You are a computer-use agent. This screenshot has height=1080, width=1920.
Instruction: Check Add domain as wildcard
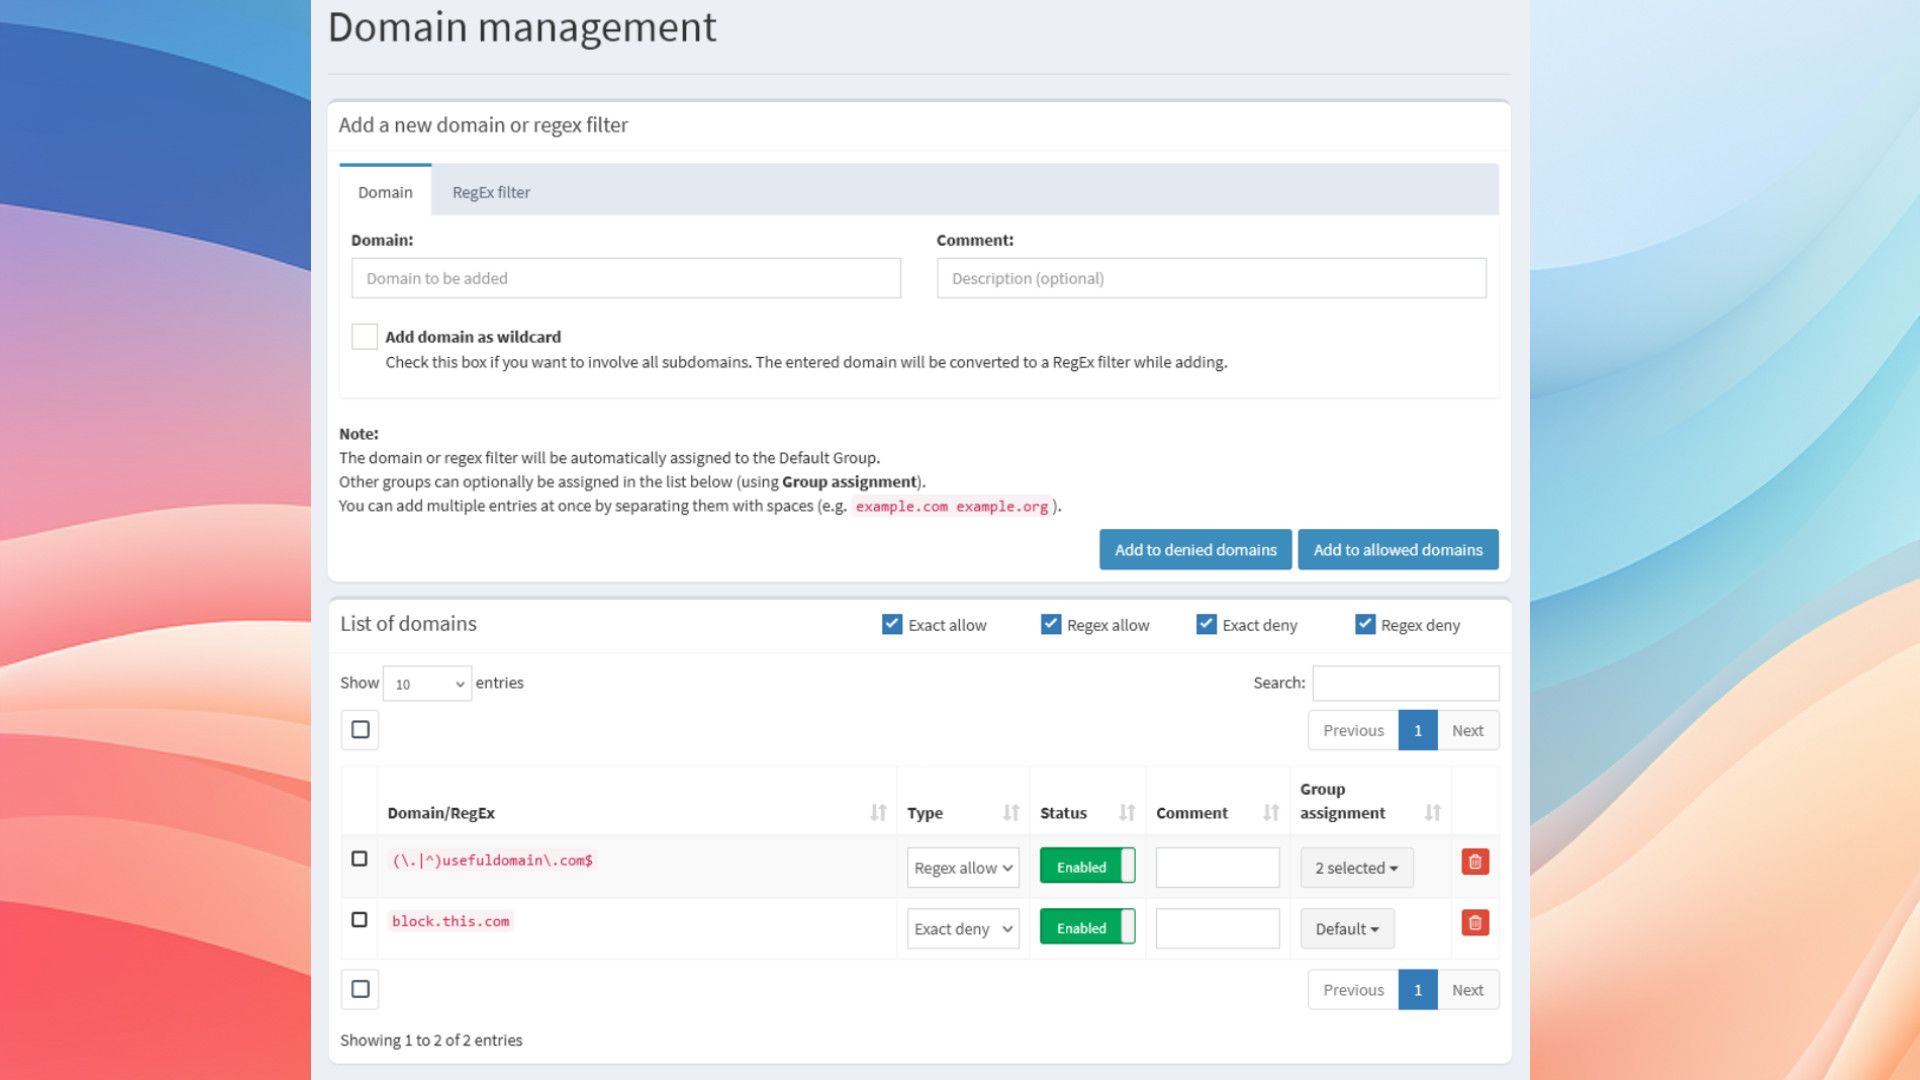click(x=364, y=337)
